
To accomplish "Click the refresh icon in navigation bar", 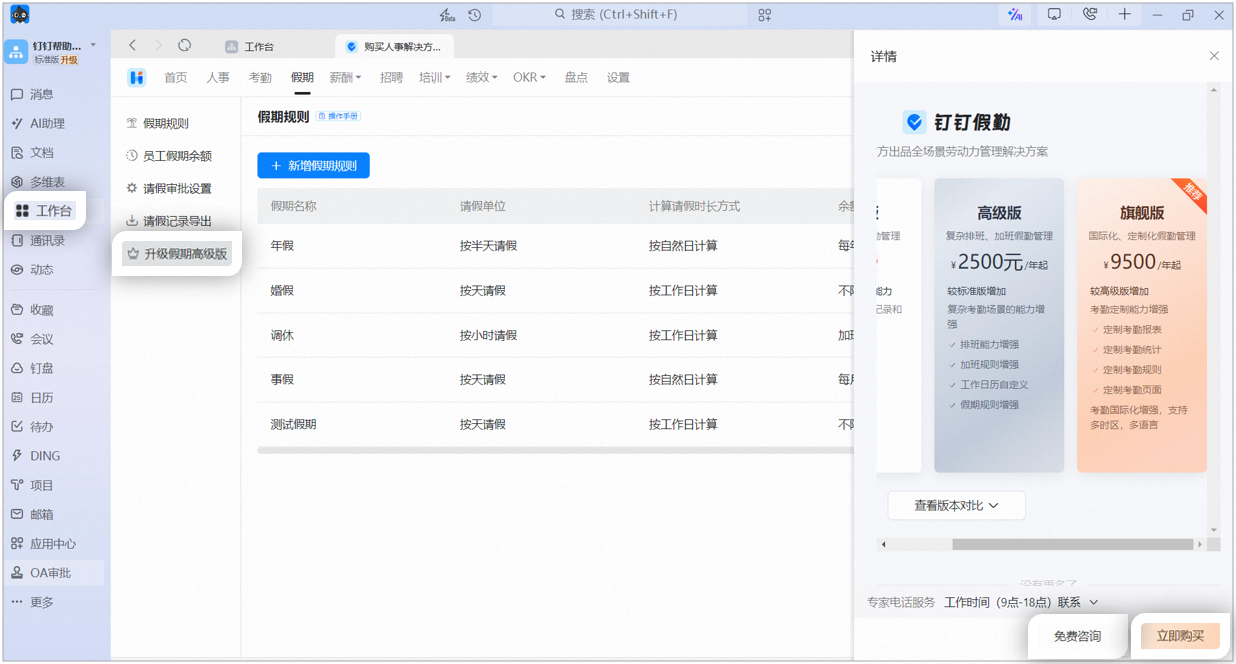I will (185, 45).
